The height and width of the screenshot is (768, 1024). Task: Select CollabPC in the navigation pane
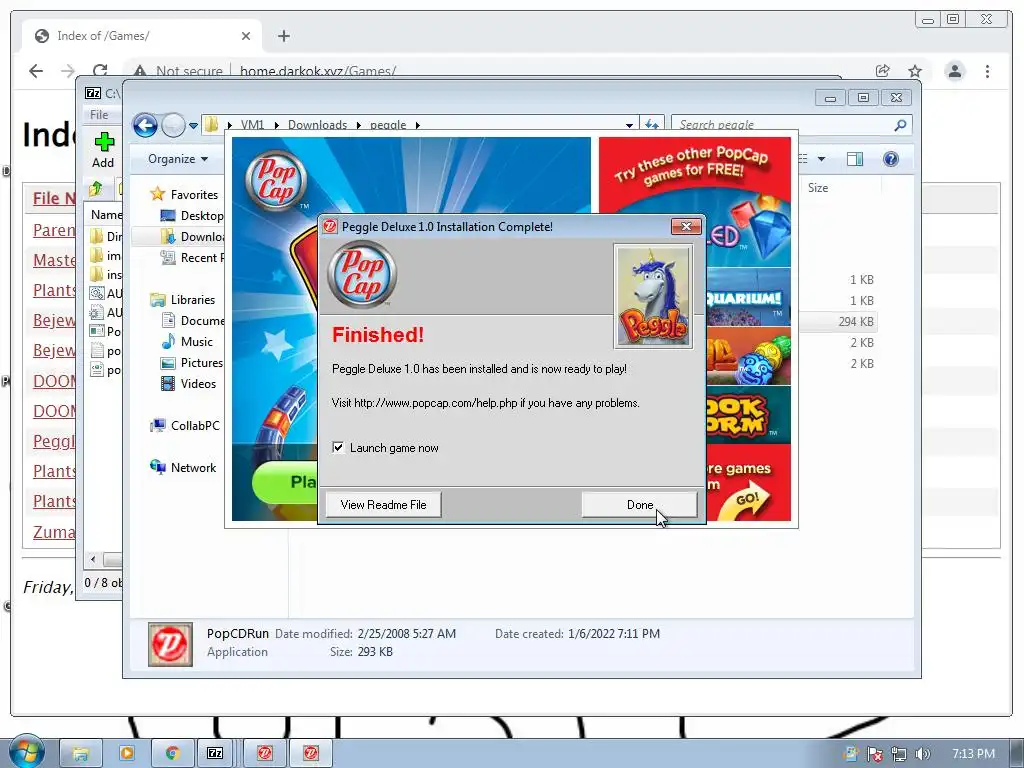[x=195, y=425]
